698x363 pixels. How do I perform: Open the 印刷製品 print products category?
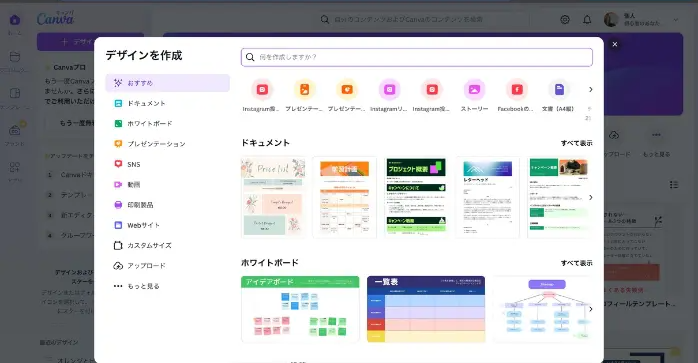167,205
